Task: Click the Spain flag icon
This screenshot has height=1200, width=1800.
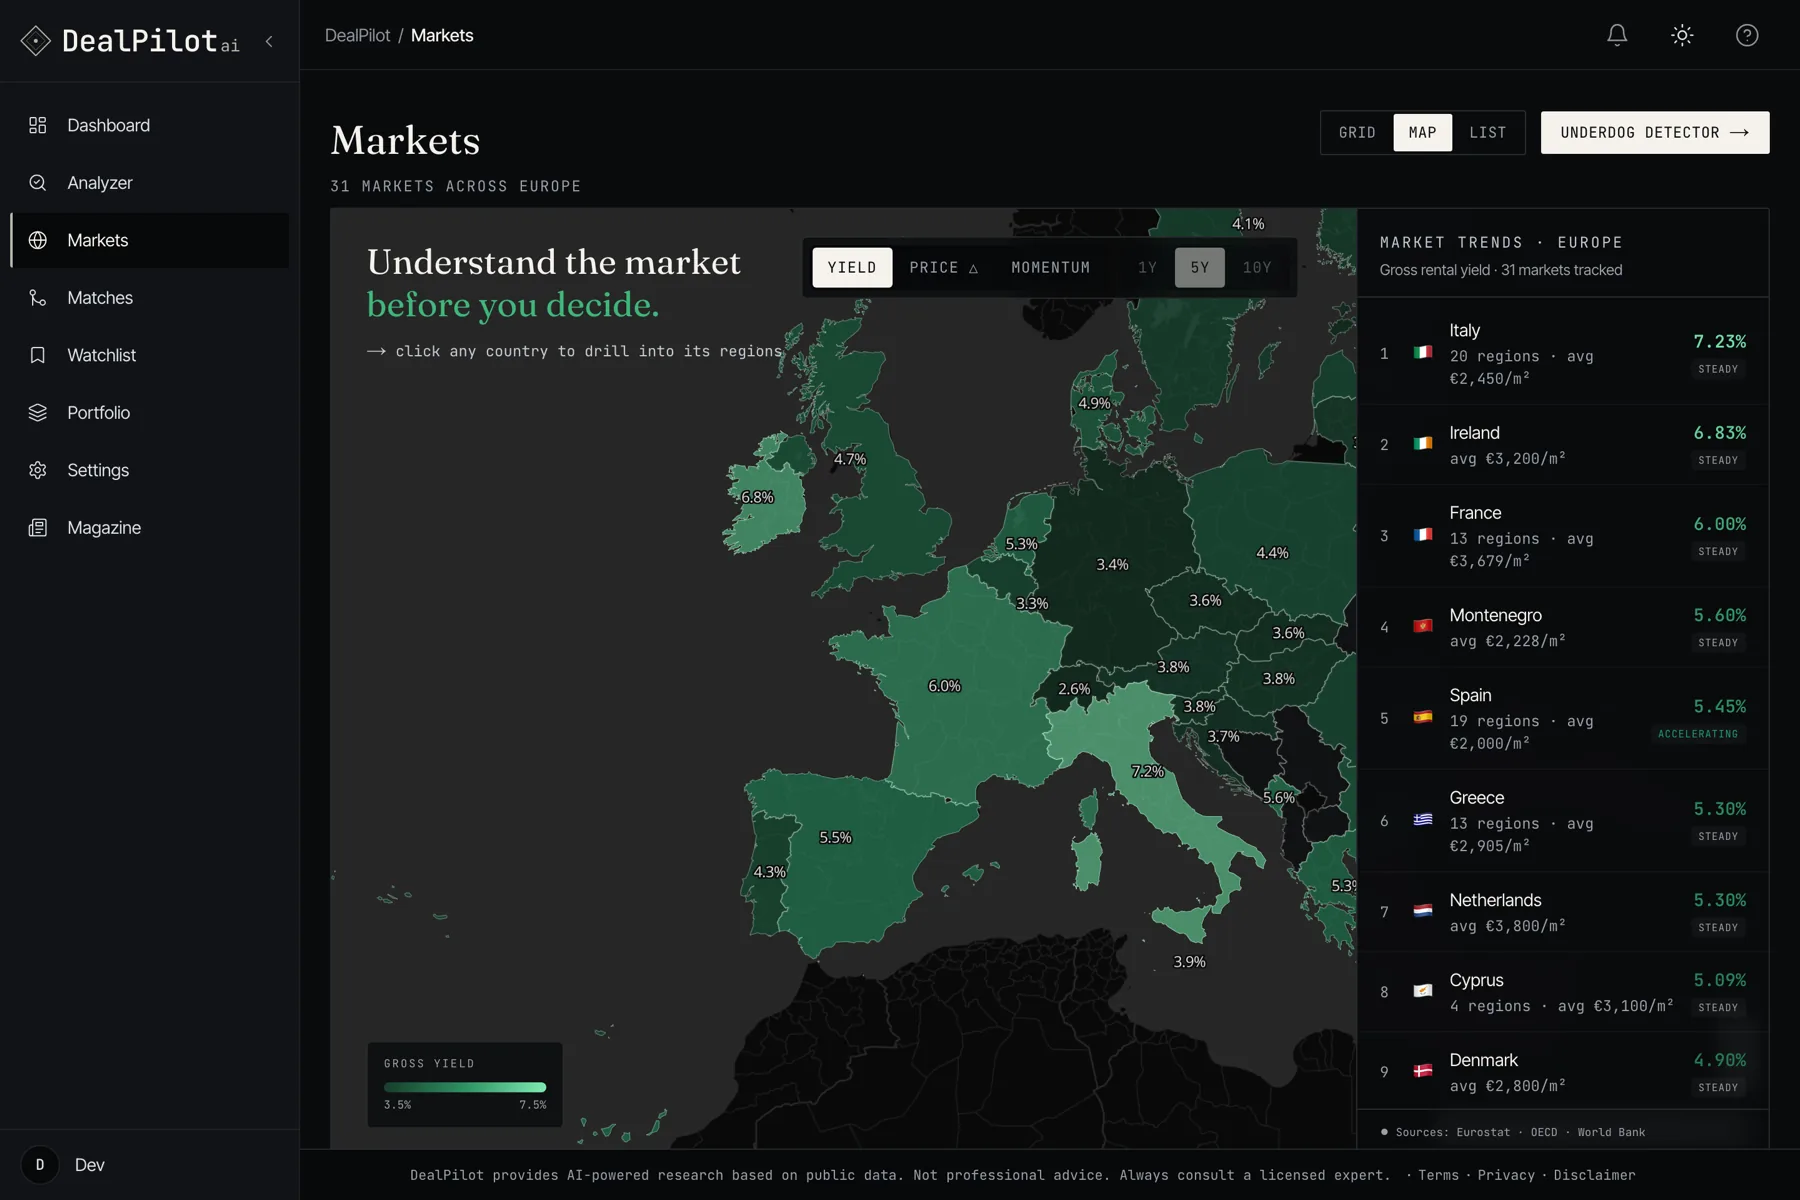Action: point(1423,717)
